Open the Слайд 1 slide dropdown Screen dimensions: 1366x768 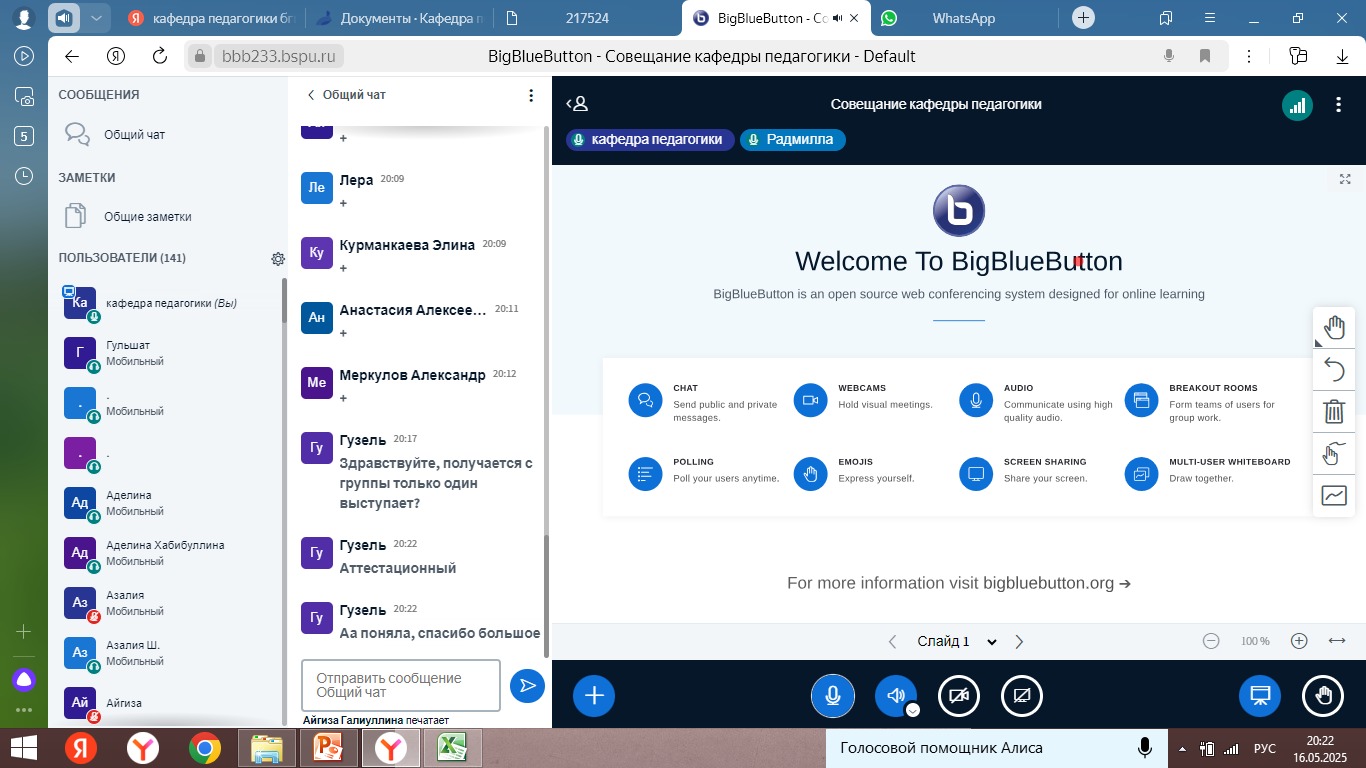pos(957,642)
